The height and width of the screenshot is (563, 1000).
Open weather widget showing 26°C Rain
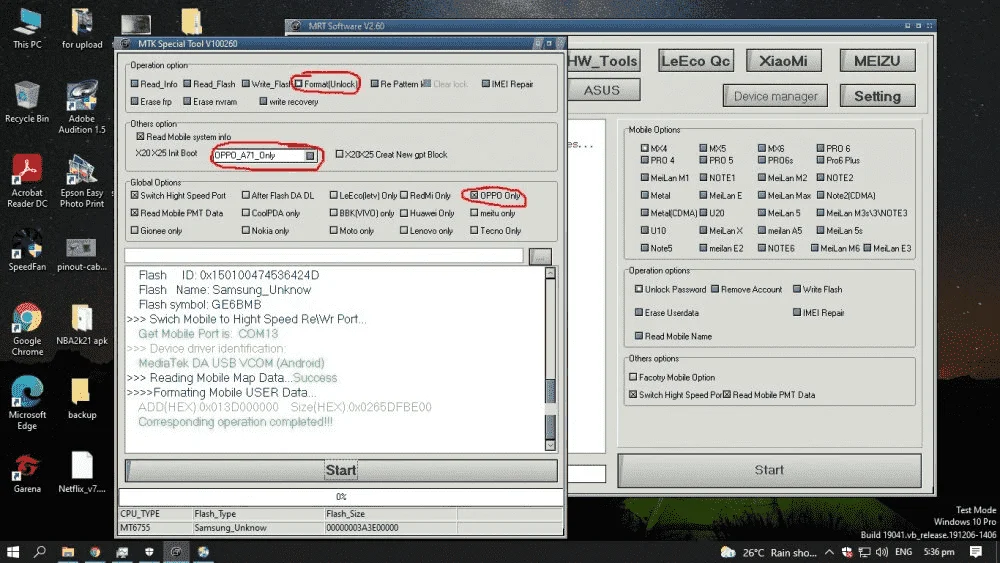pos(768,552)
